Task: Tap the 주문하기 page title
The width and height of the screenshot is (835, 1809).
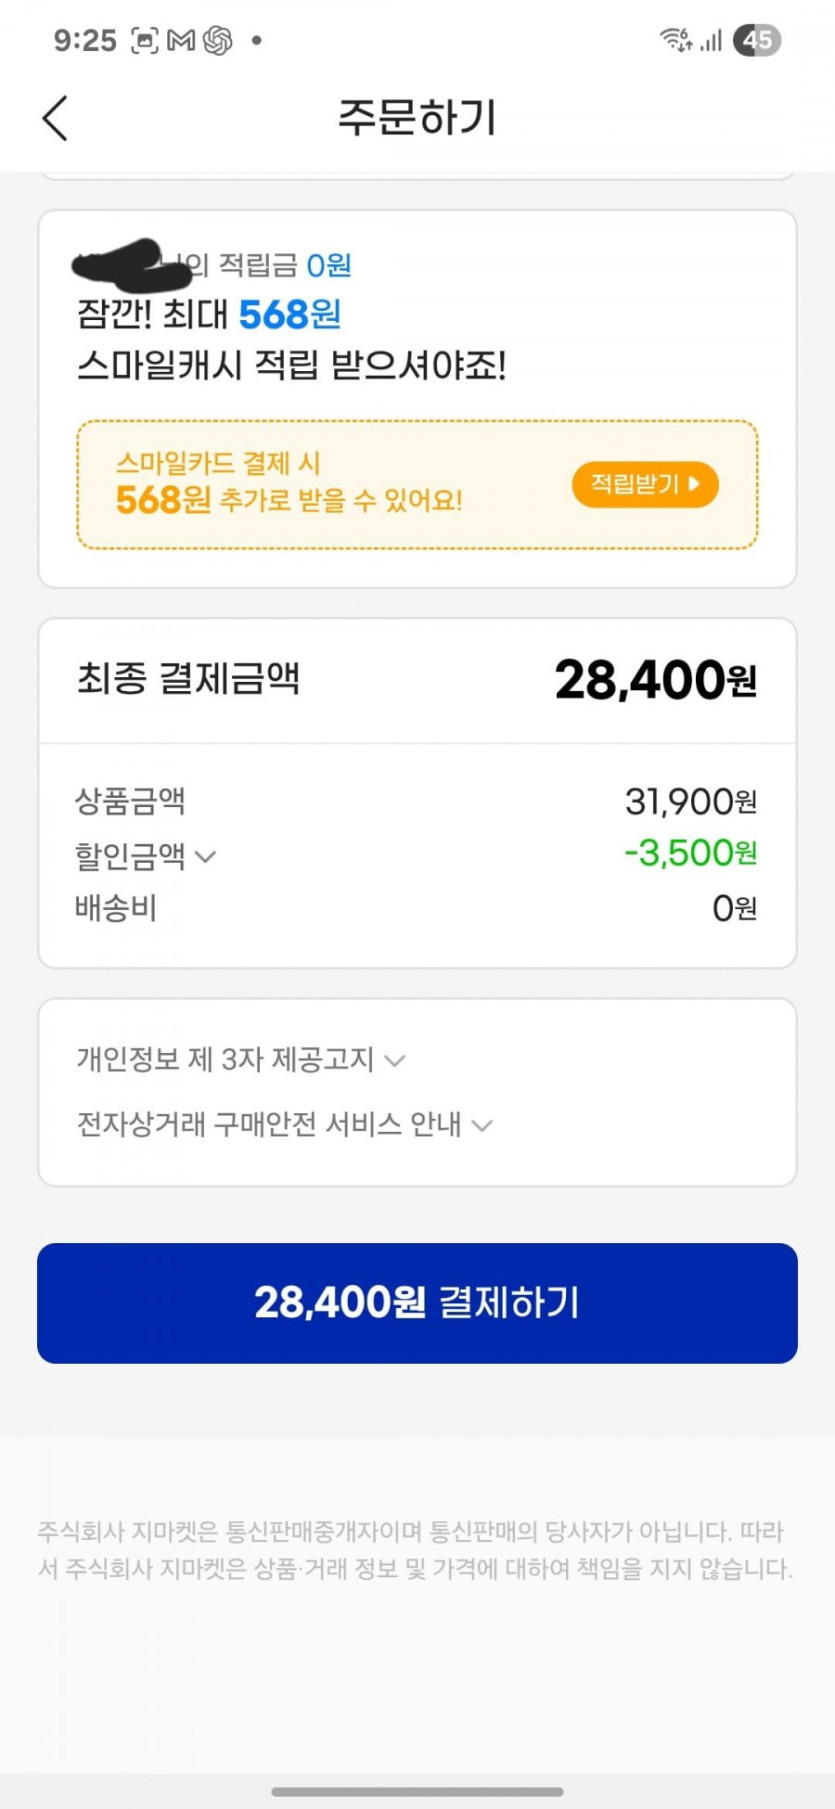Action: tap(417, 117)
